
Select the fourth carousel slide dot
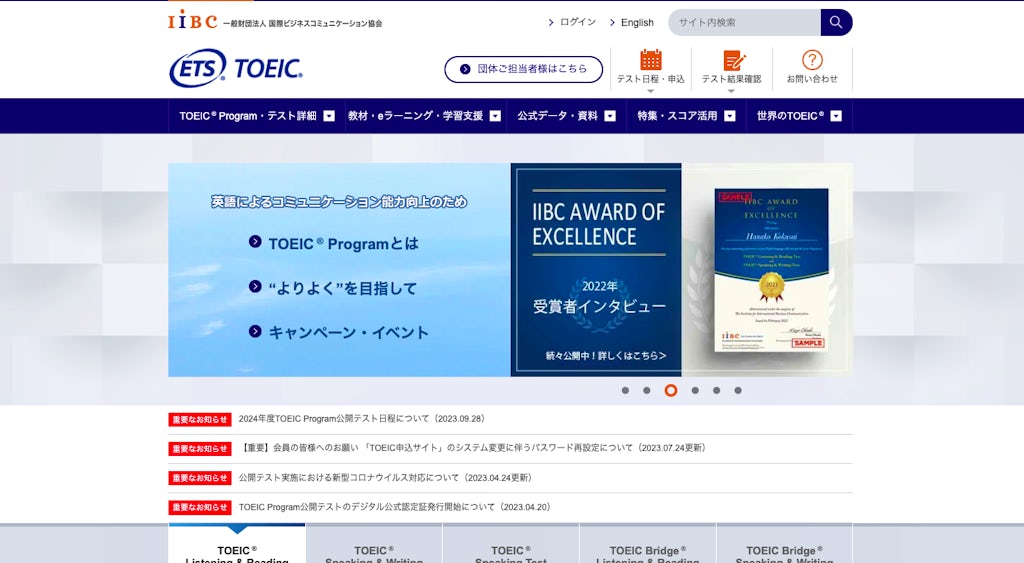695,391
